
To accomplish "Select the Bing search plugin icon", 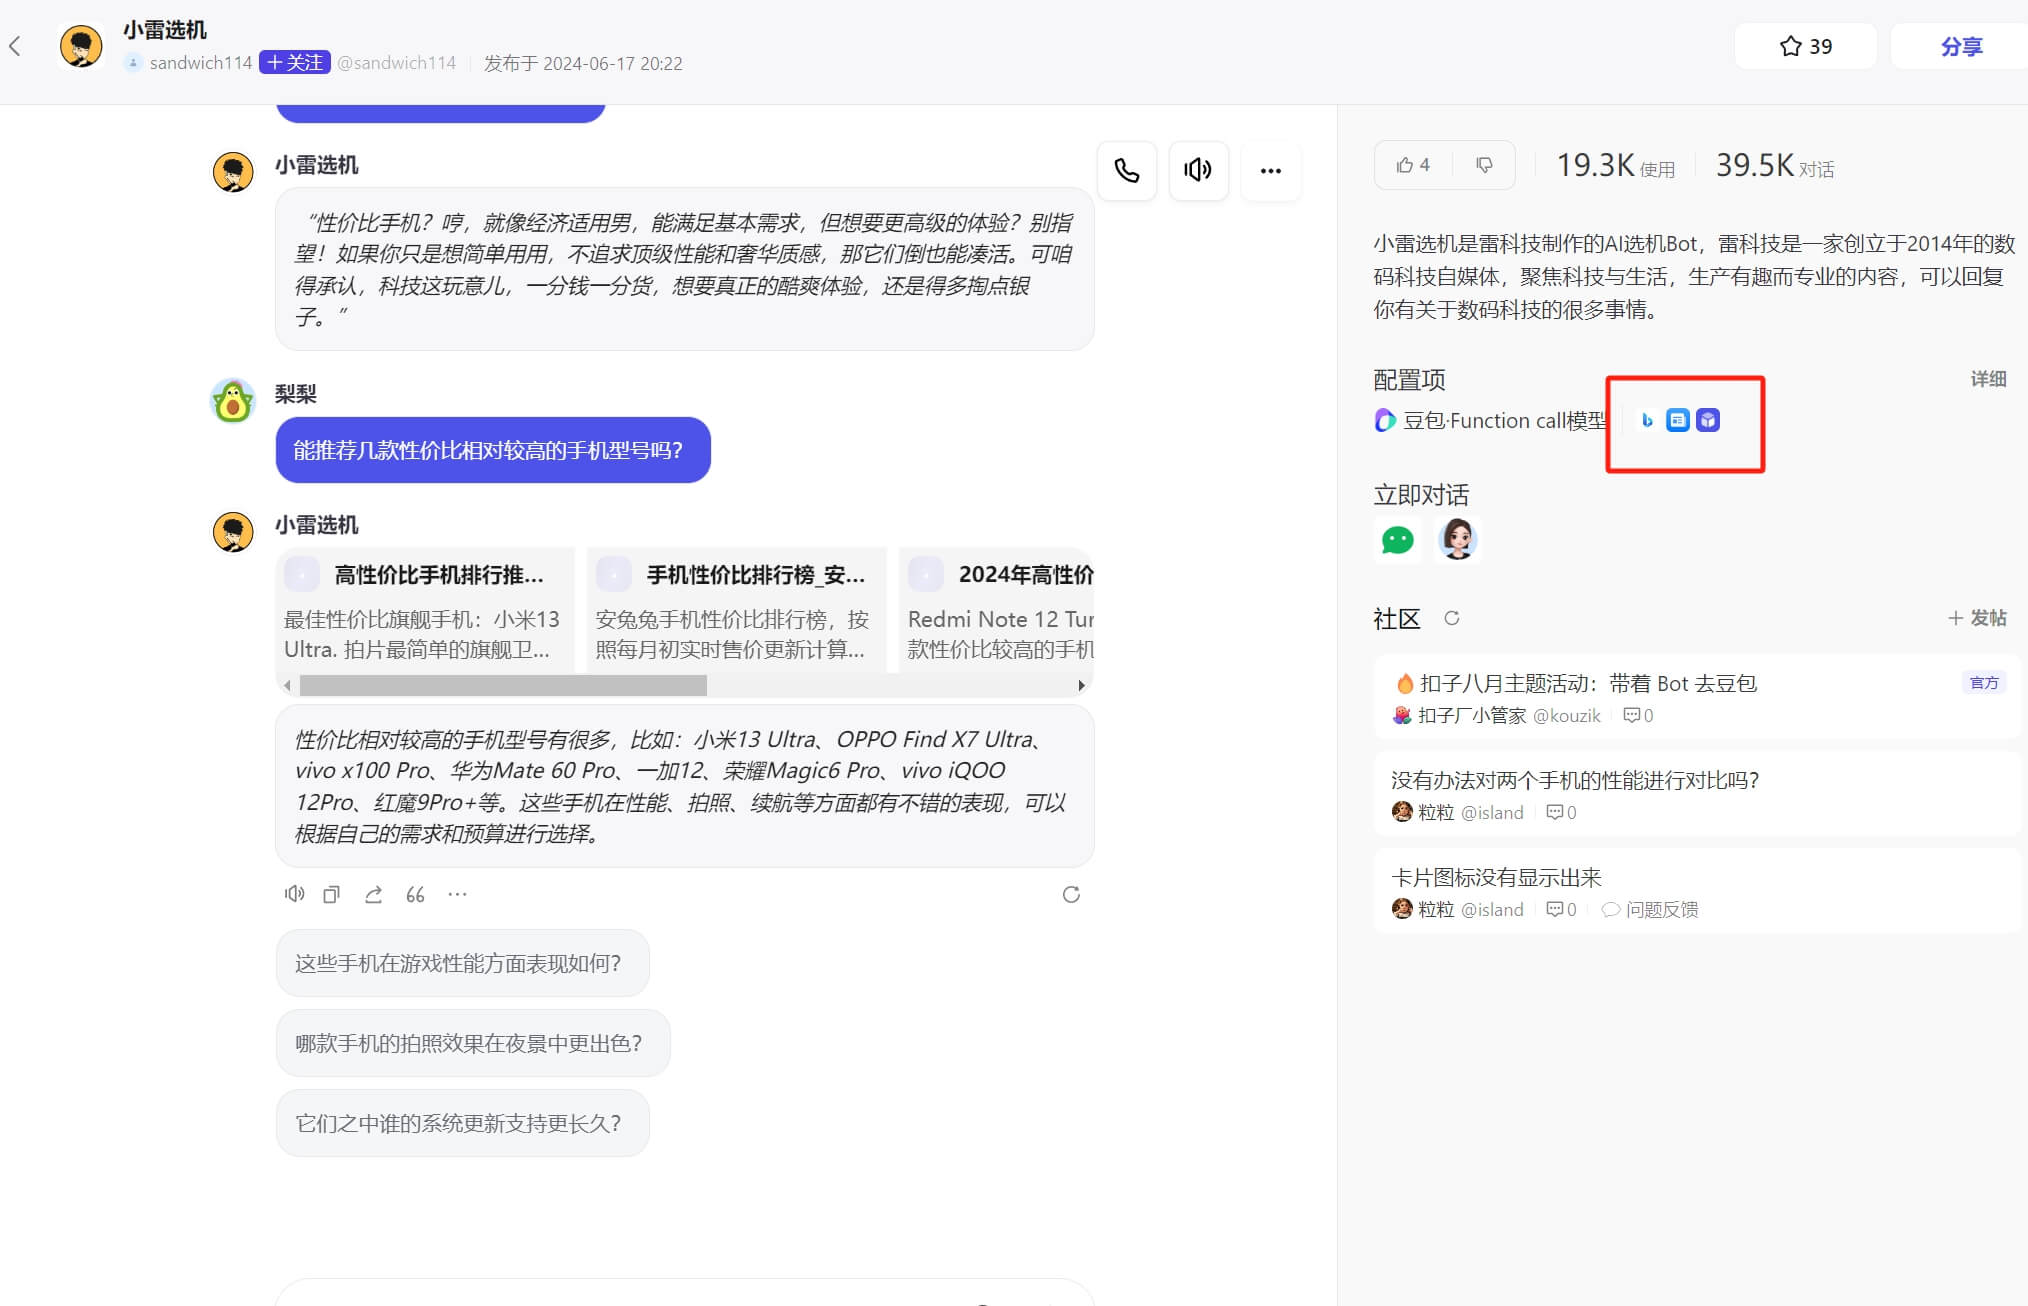I will point(1647,420).
